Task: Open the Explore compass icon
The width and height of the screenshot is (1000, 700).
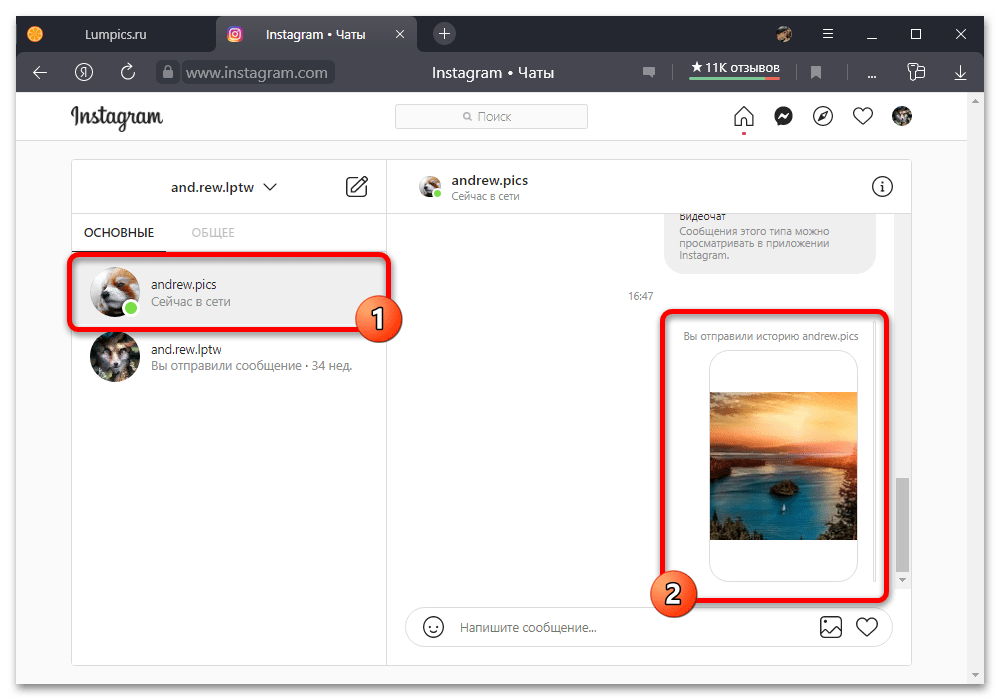Action: pos(823,117)
